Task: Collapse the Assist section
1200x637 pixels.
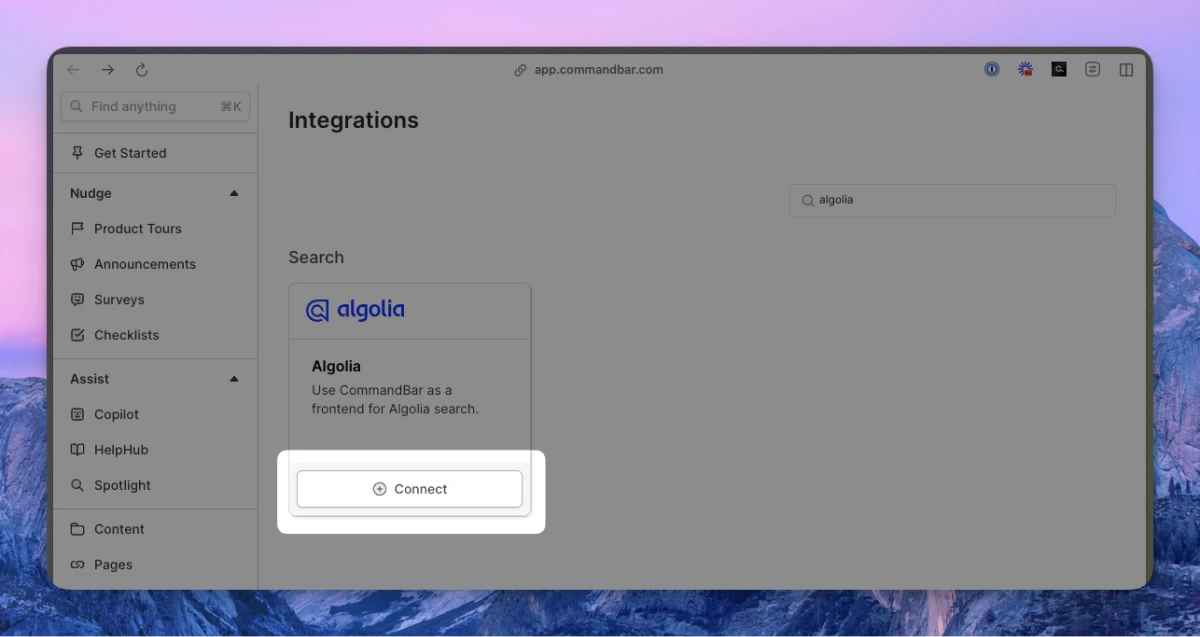Action: (234, 379)
